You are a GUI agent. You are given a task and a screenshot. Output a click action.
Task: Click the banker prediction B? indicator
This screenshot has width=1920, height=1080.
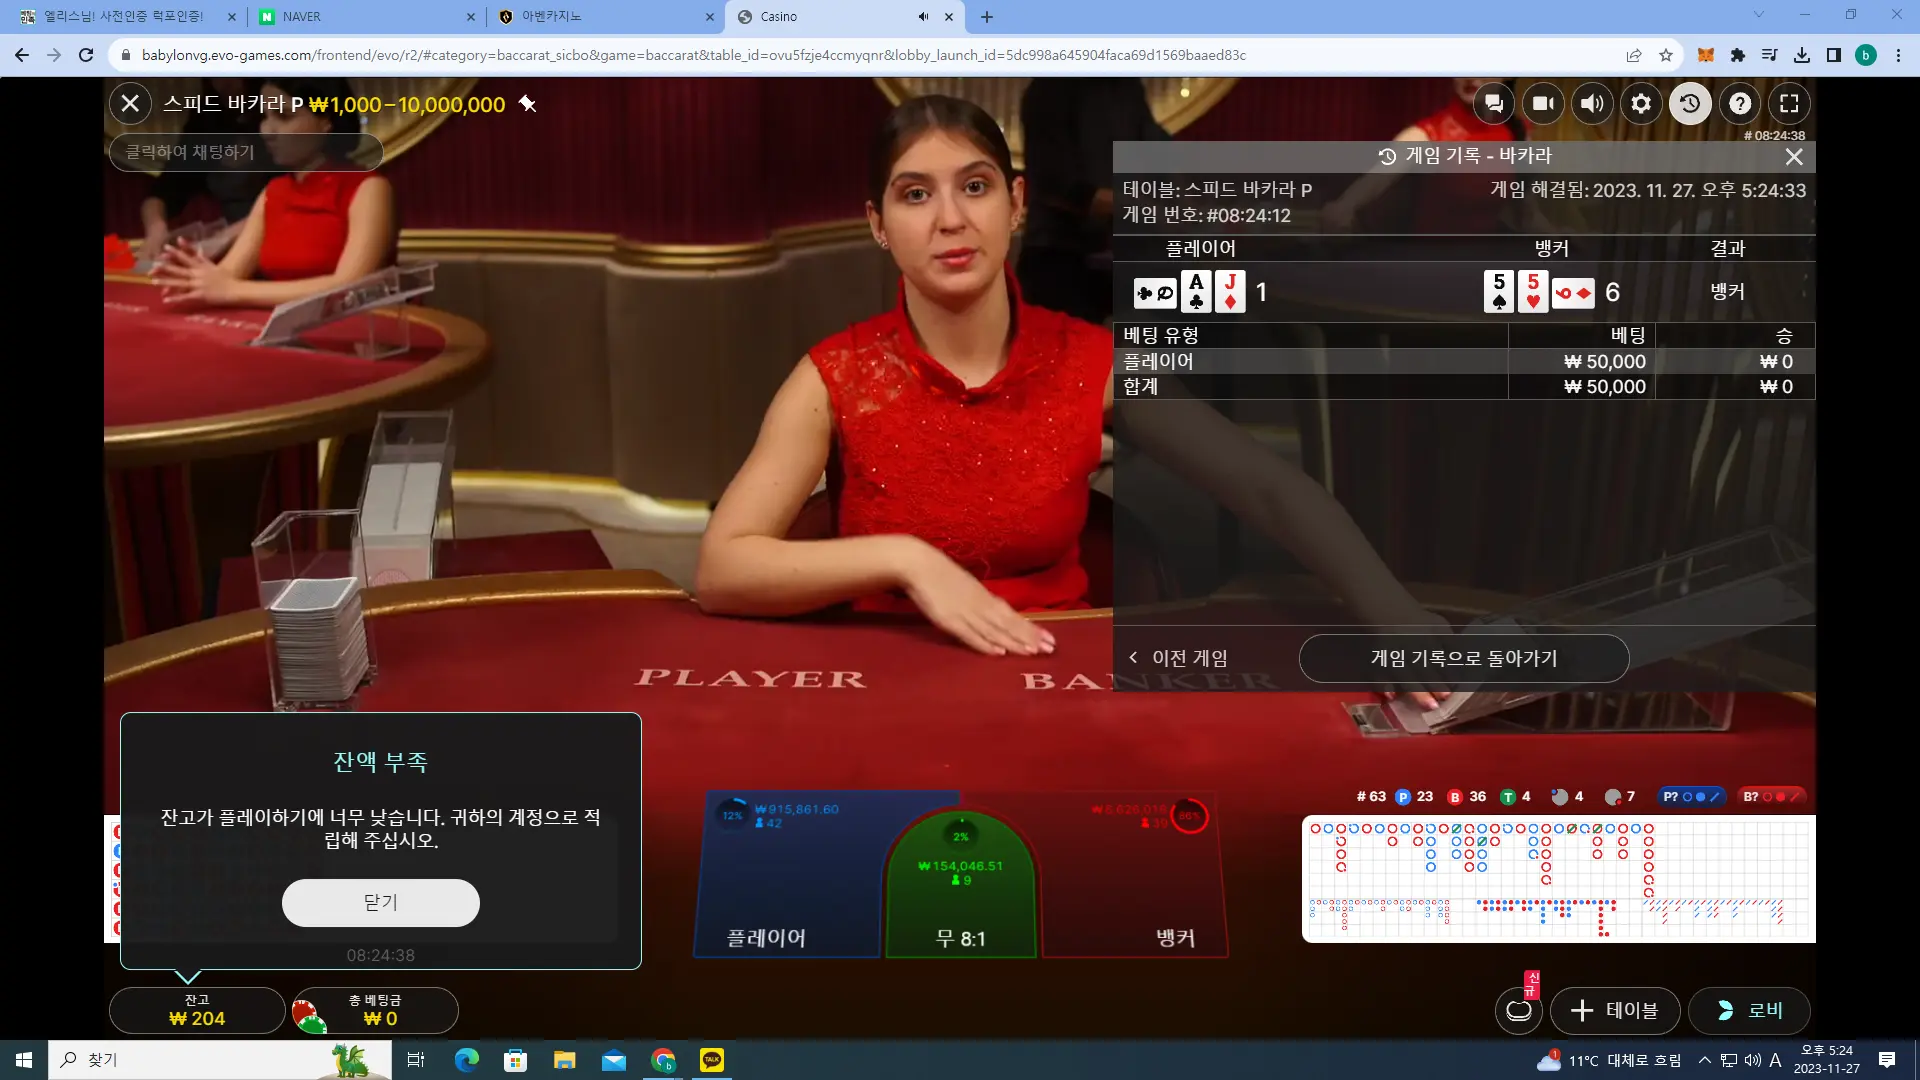tap(1771, 796)
